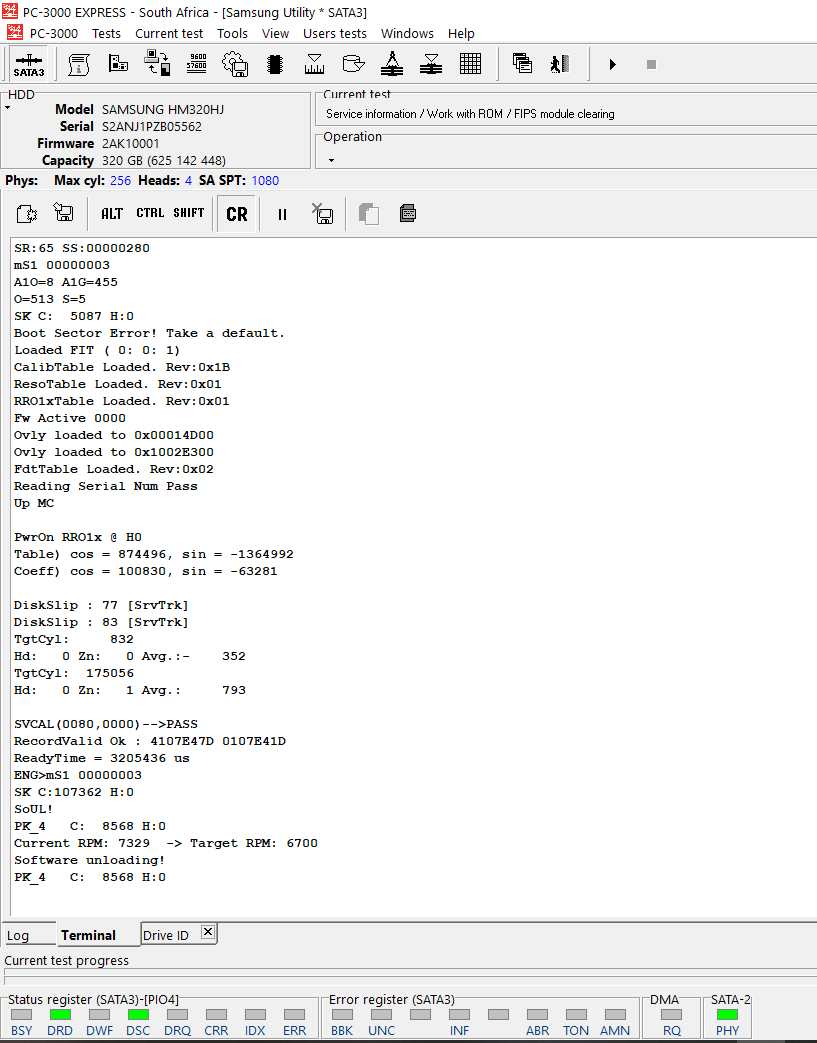Toggle the SHIFT key modifier
The width and height of the screenshot is (817, 1043).
[188, 213]
